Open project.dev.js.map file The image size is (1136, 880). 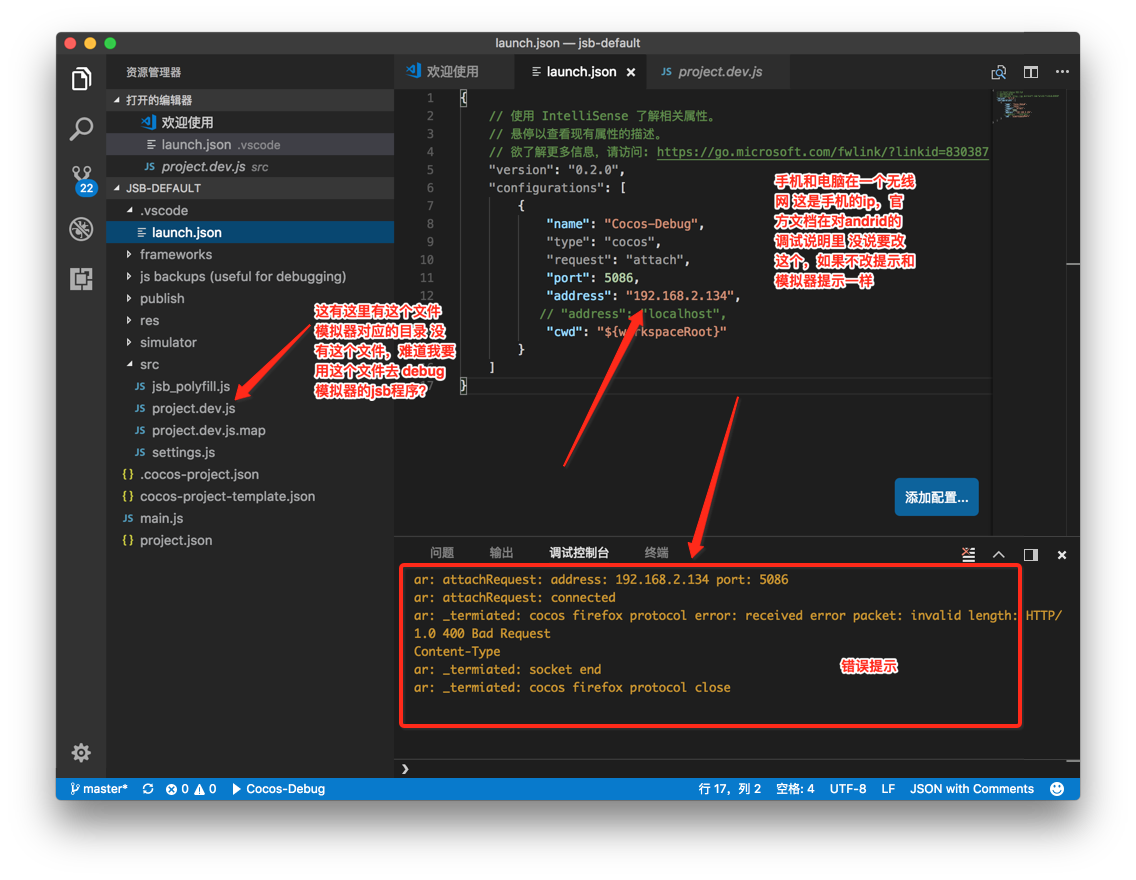(x=250, y=430)
